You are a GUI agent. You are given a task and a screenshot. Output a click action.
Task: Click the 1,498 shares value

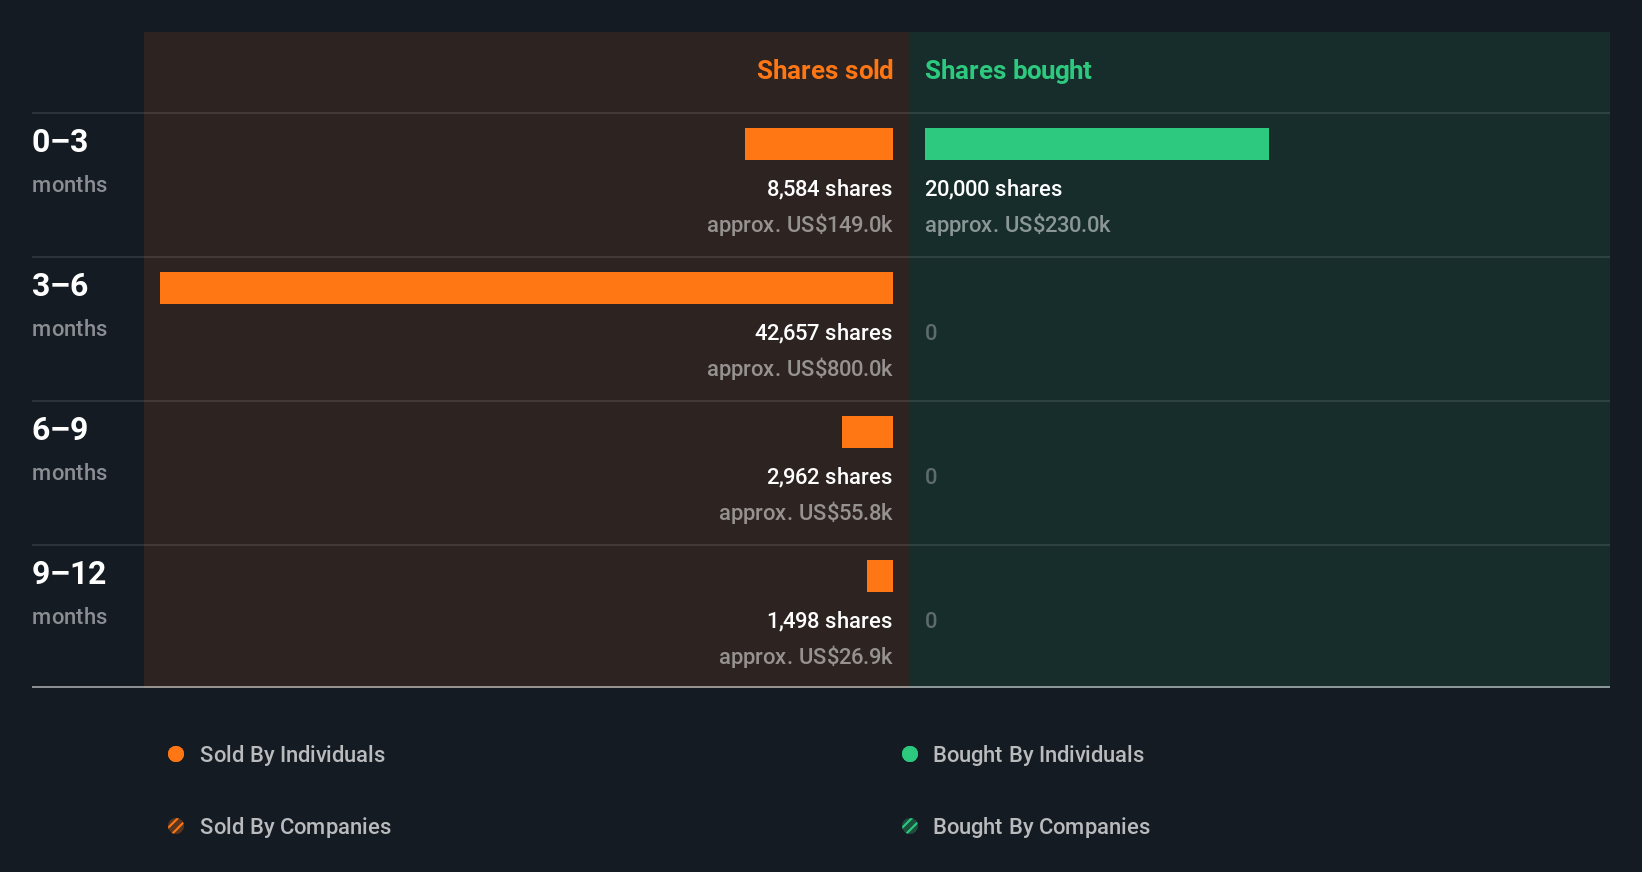click(x=829, y=620)
